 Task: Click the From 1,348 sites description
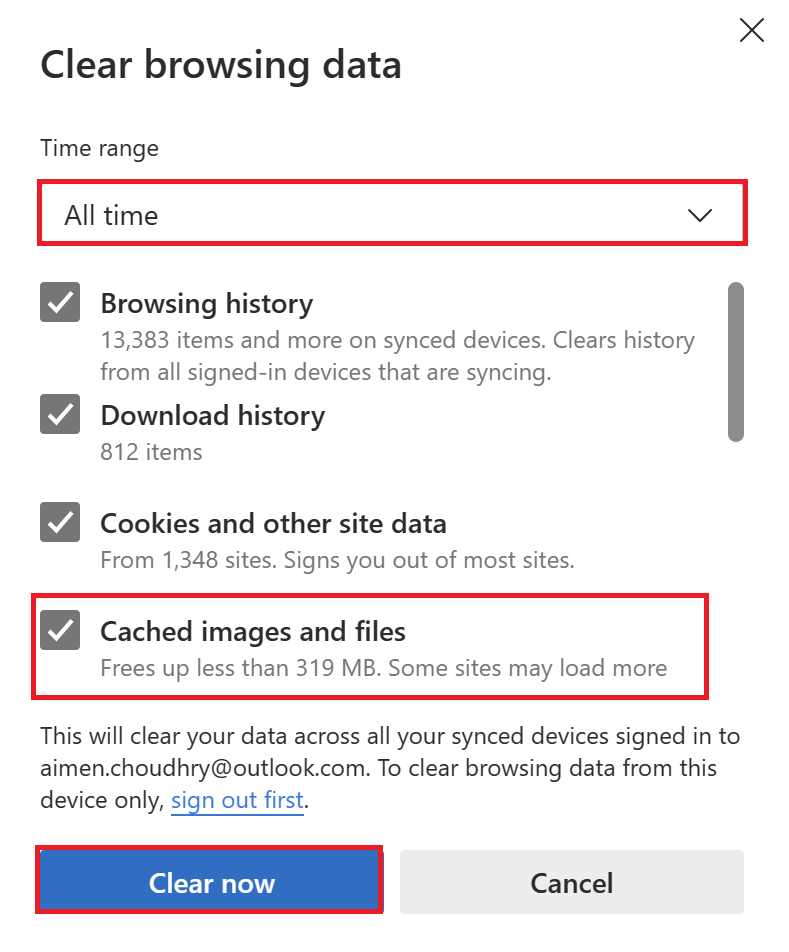[337, 560]
